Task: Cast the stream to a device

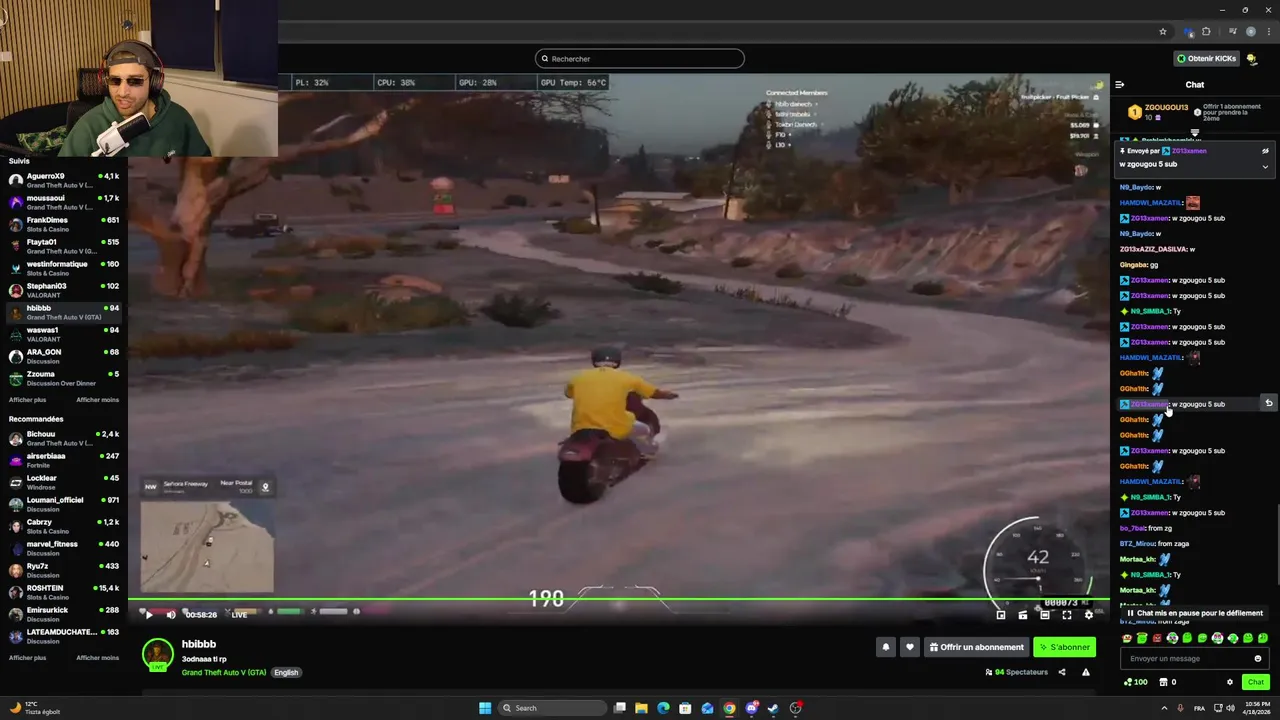Action: point(1023,615)
